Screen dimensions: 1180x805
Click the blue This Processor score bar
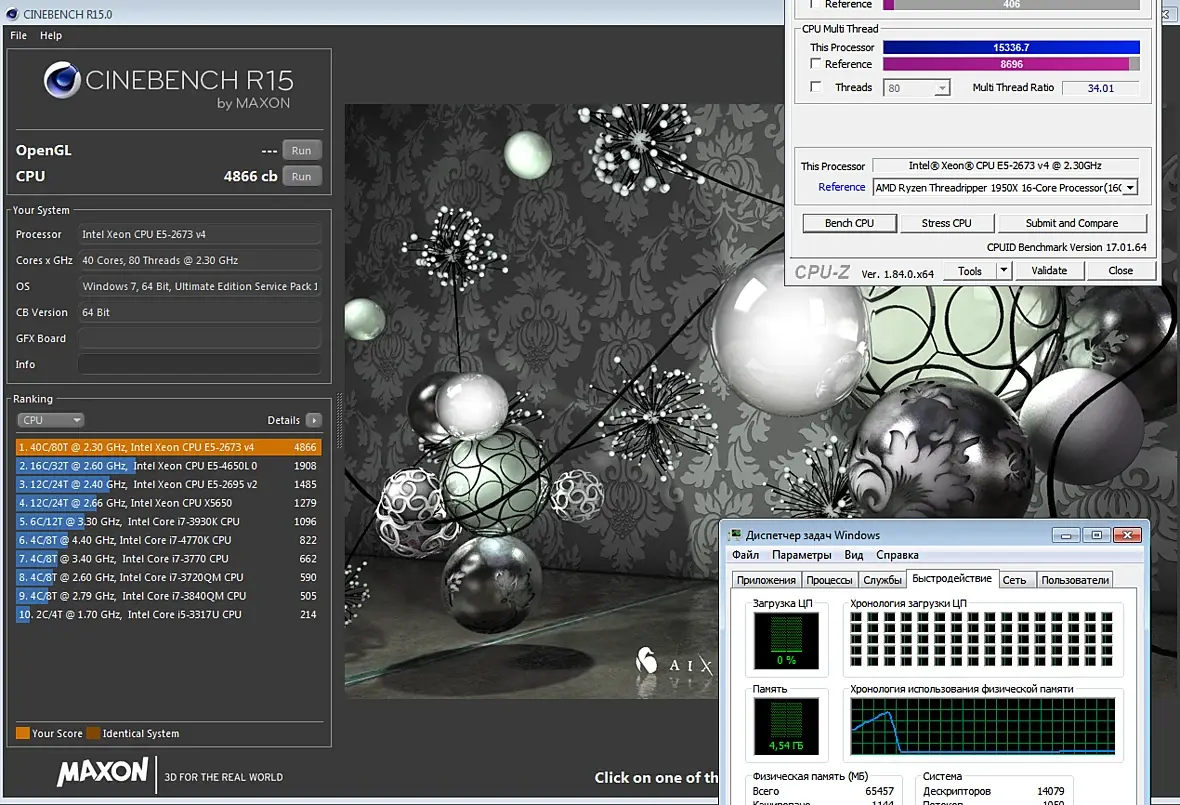(1011, 47)
